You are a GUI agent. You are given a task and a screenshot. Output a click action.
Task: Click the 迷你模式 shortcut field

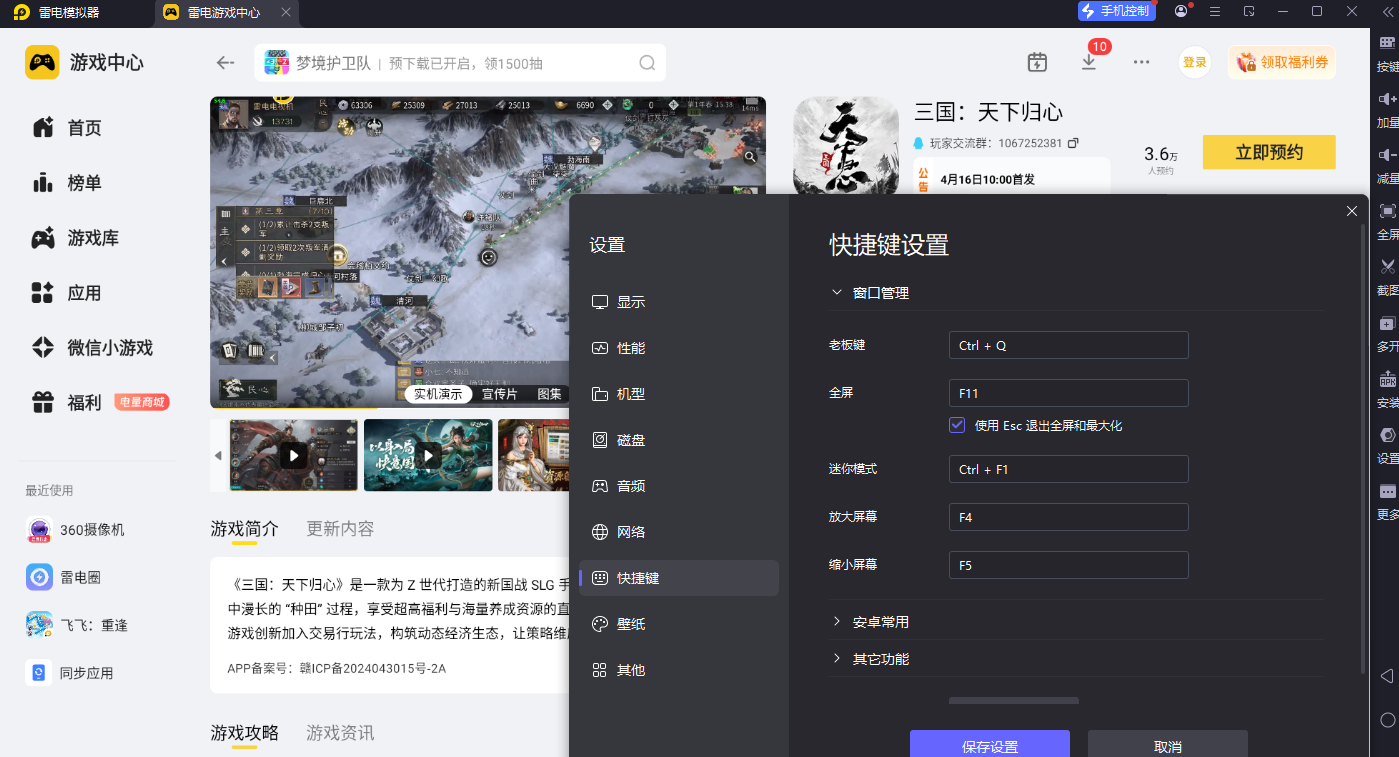pyautogui.click(x=1069, y=469)
